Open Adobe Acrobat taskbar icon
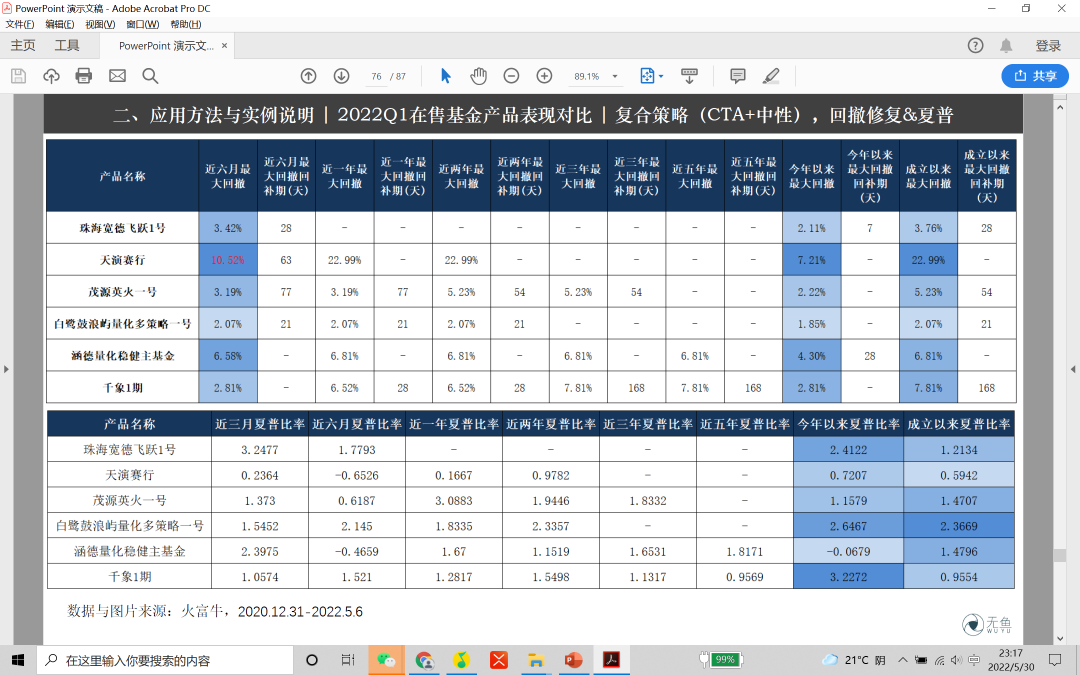Screen dimensions: 1080x675 point(611,660)
